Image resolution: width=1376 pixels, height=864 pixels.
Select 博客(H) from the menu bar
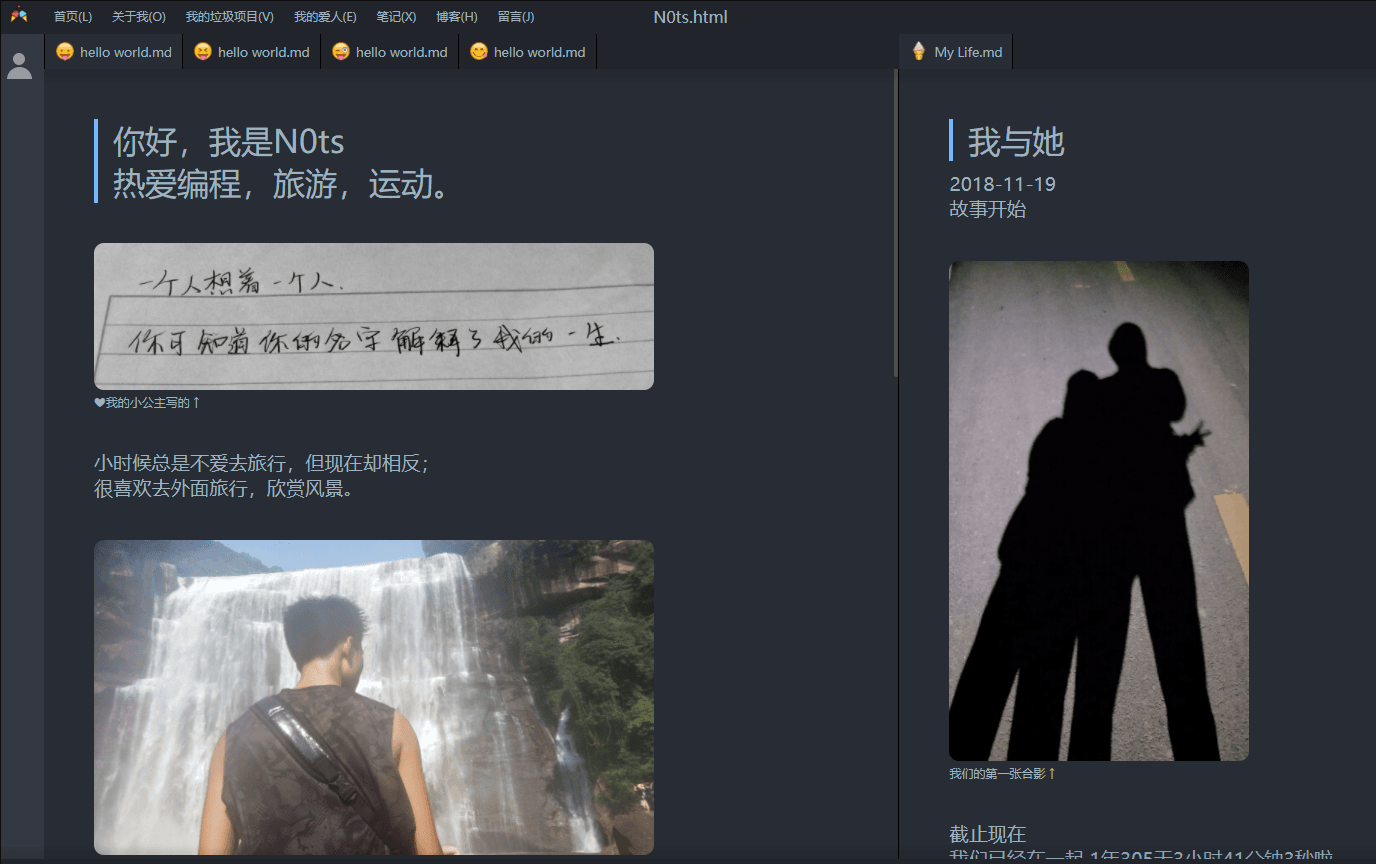[456, 16]
